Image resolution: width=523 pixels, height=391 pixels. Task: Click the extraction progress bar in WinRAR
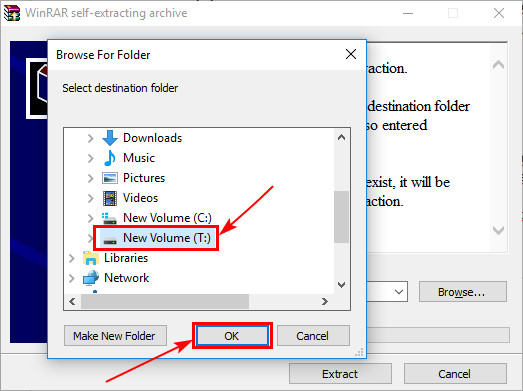point(438,335)
